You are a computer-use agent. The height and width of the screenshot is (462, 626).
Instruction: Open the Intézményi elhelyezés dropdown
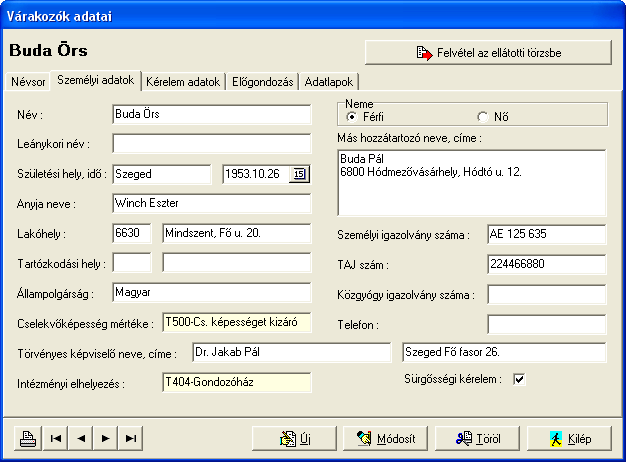tap(236, 382)
